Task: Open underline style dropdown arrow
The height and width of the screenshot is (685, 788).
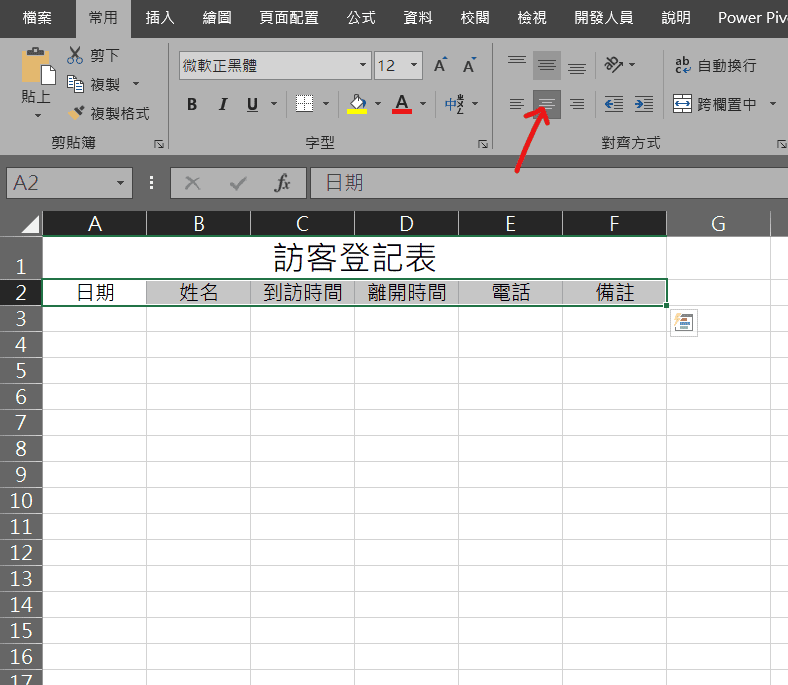Action: click(274, 105)
